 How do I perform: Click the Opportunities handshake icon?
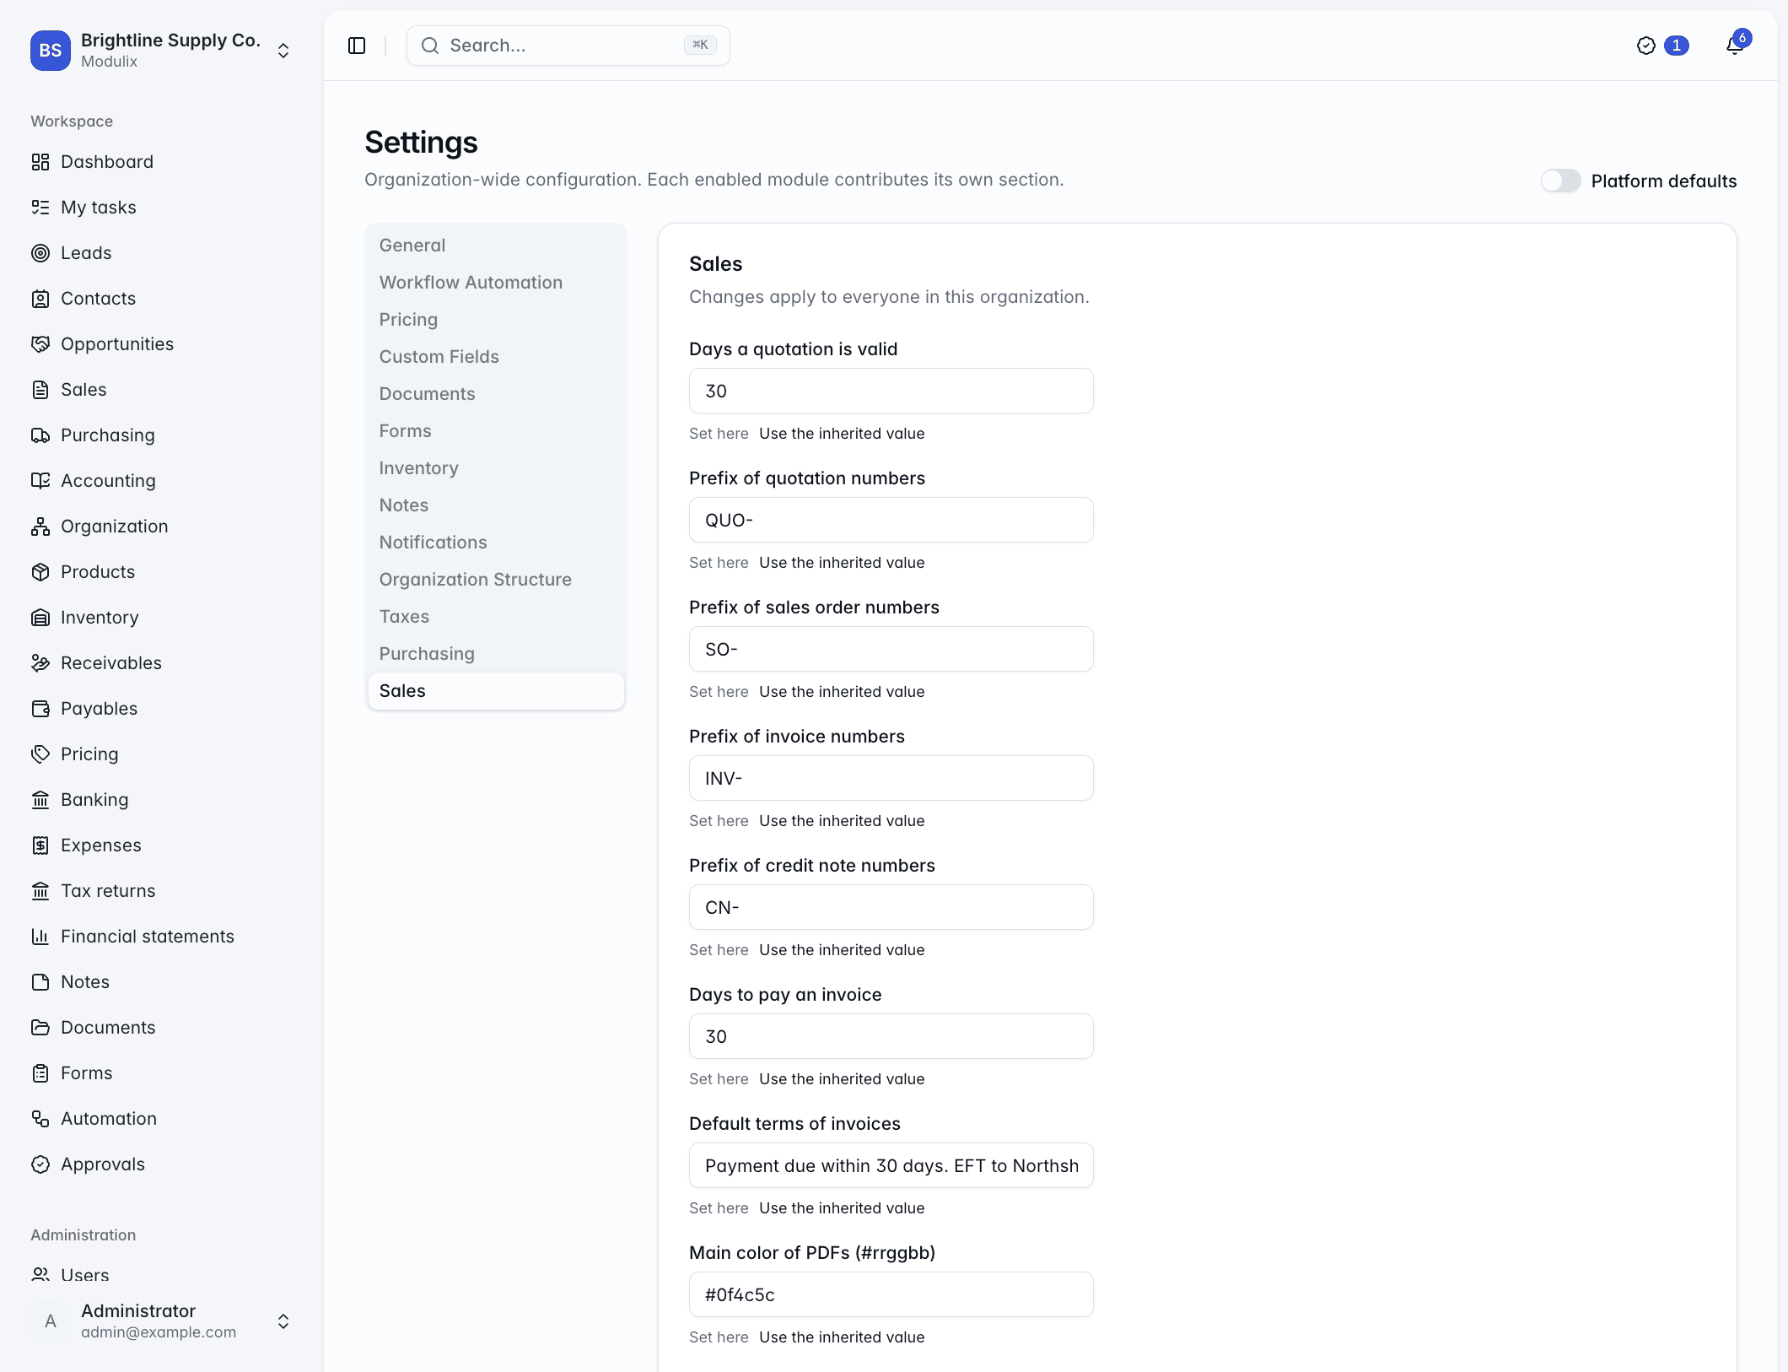tap(40, 344)
